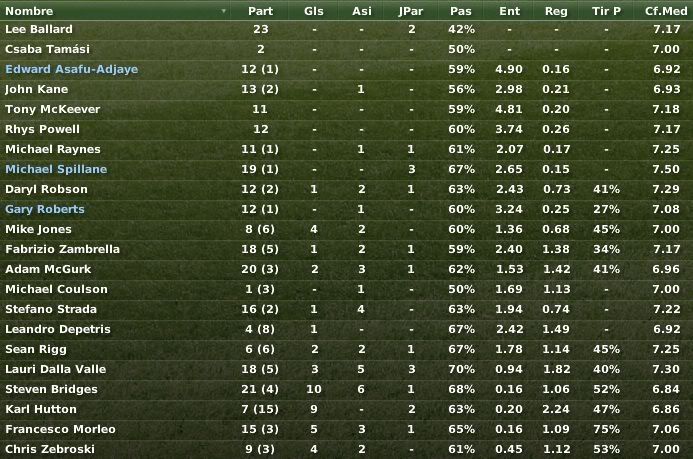Click Chris Zebroski's name
Screen dimensions: 693x459
click(x=50, y=449)
